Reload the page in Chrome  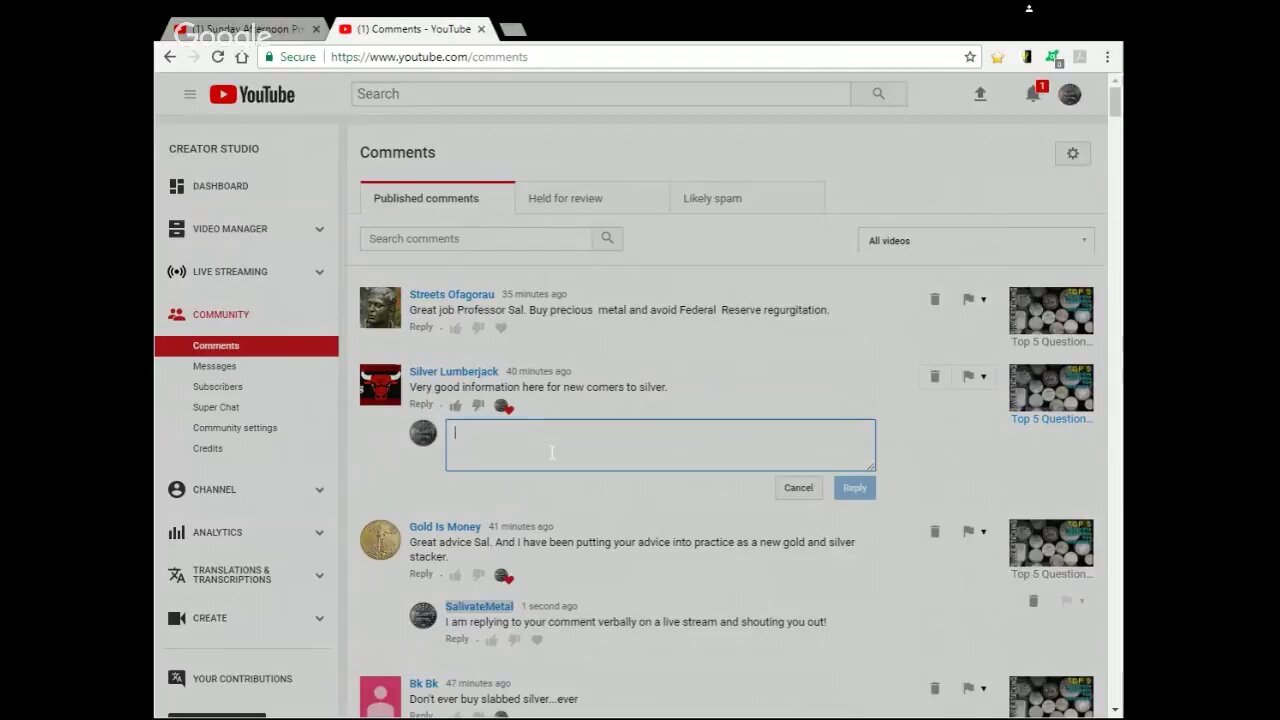tap(217, 57)
